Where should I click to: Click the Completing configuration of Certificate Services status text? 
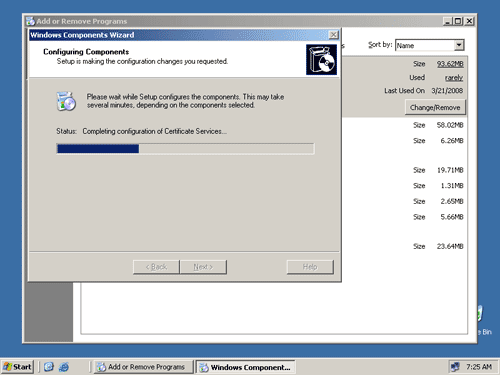tap(155, 131)
